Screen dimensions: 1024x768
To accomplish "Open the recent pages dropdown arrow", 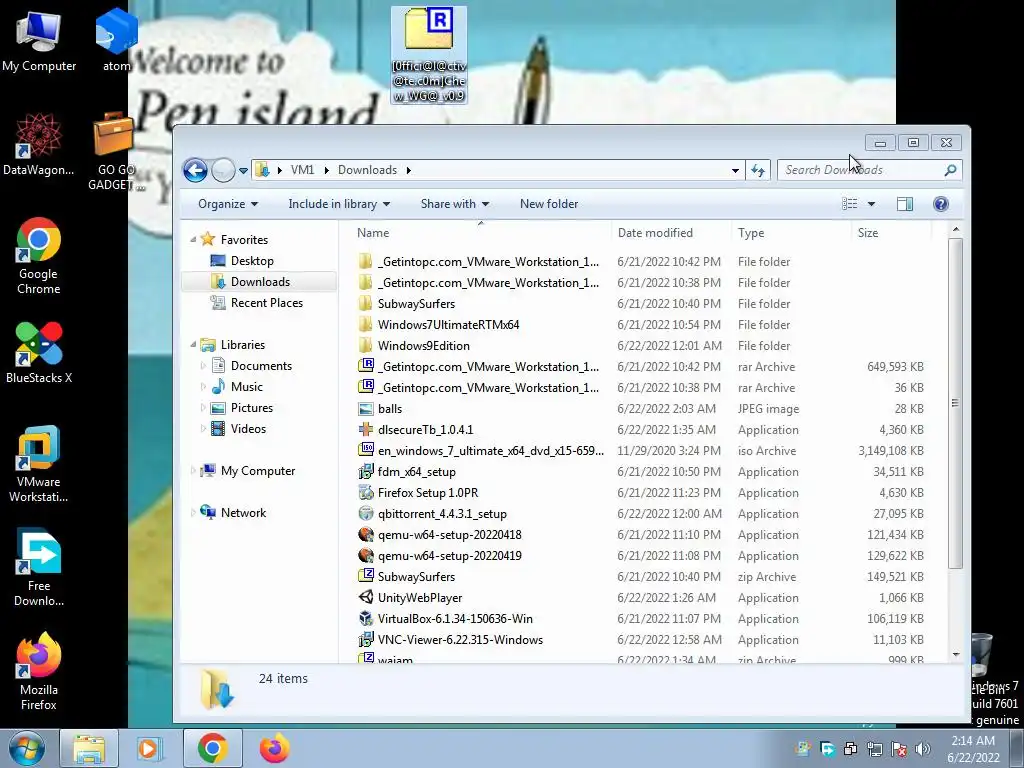I will tap(243, 170).
